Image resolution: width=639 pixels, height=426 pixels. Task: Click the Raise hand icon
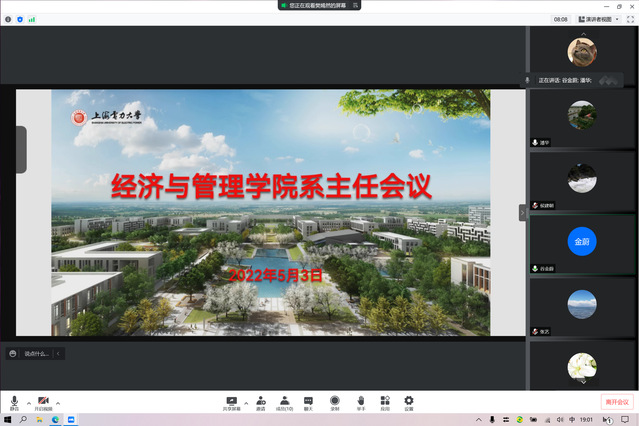click(360, 401)
